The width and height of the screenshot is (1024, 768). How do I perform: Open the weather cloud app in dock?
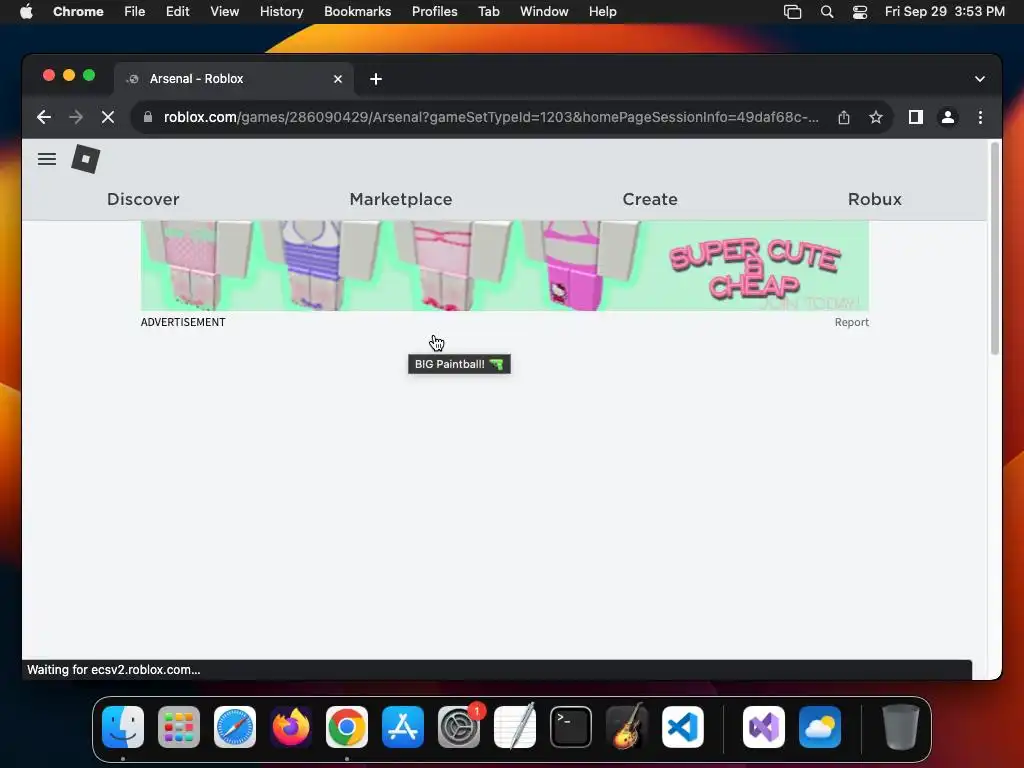point(820,727)
